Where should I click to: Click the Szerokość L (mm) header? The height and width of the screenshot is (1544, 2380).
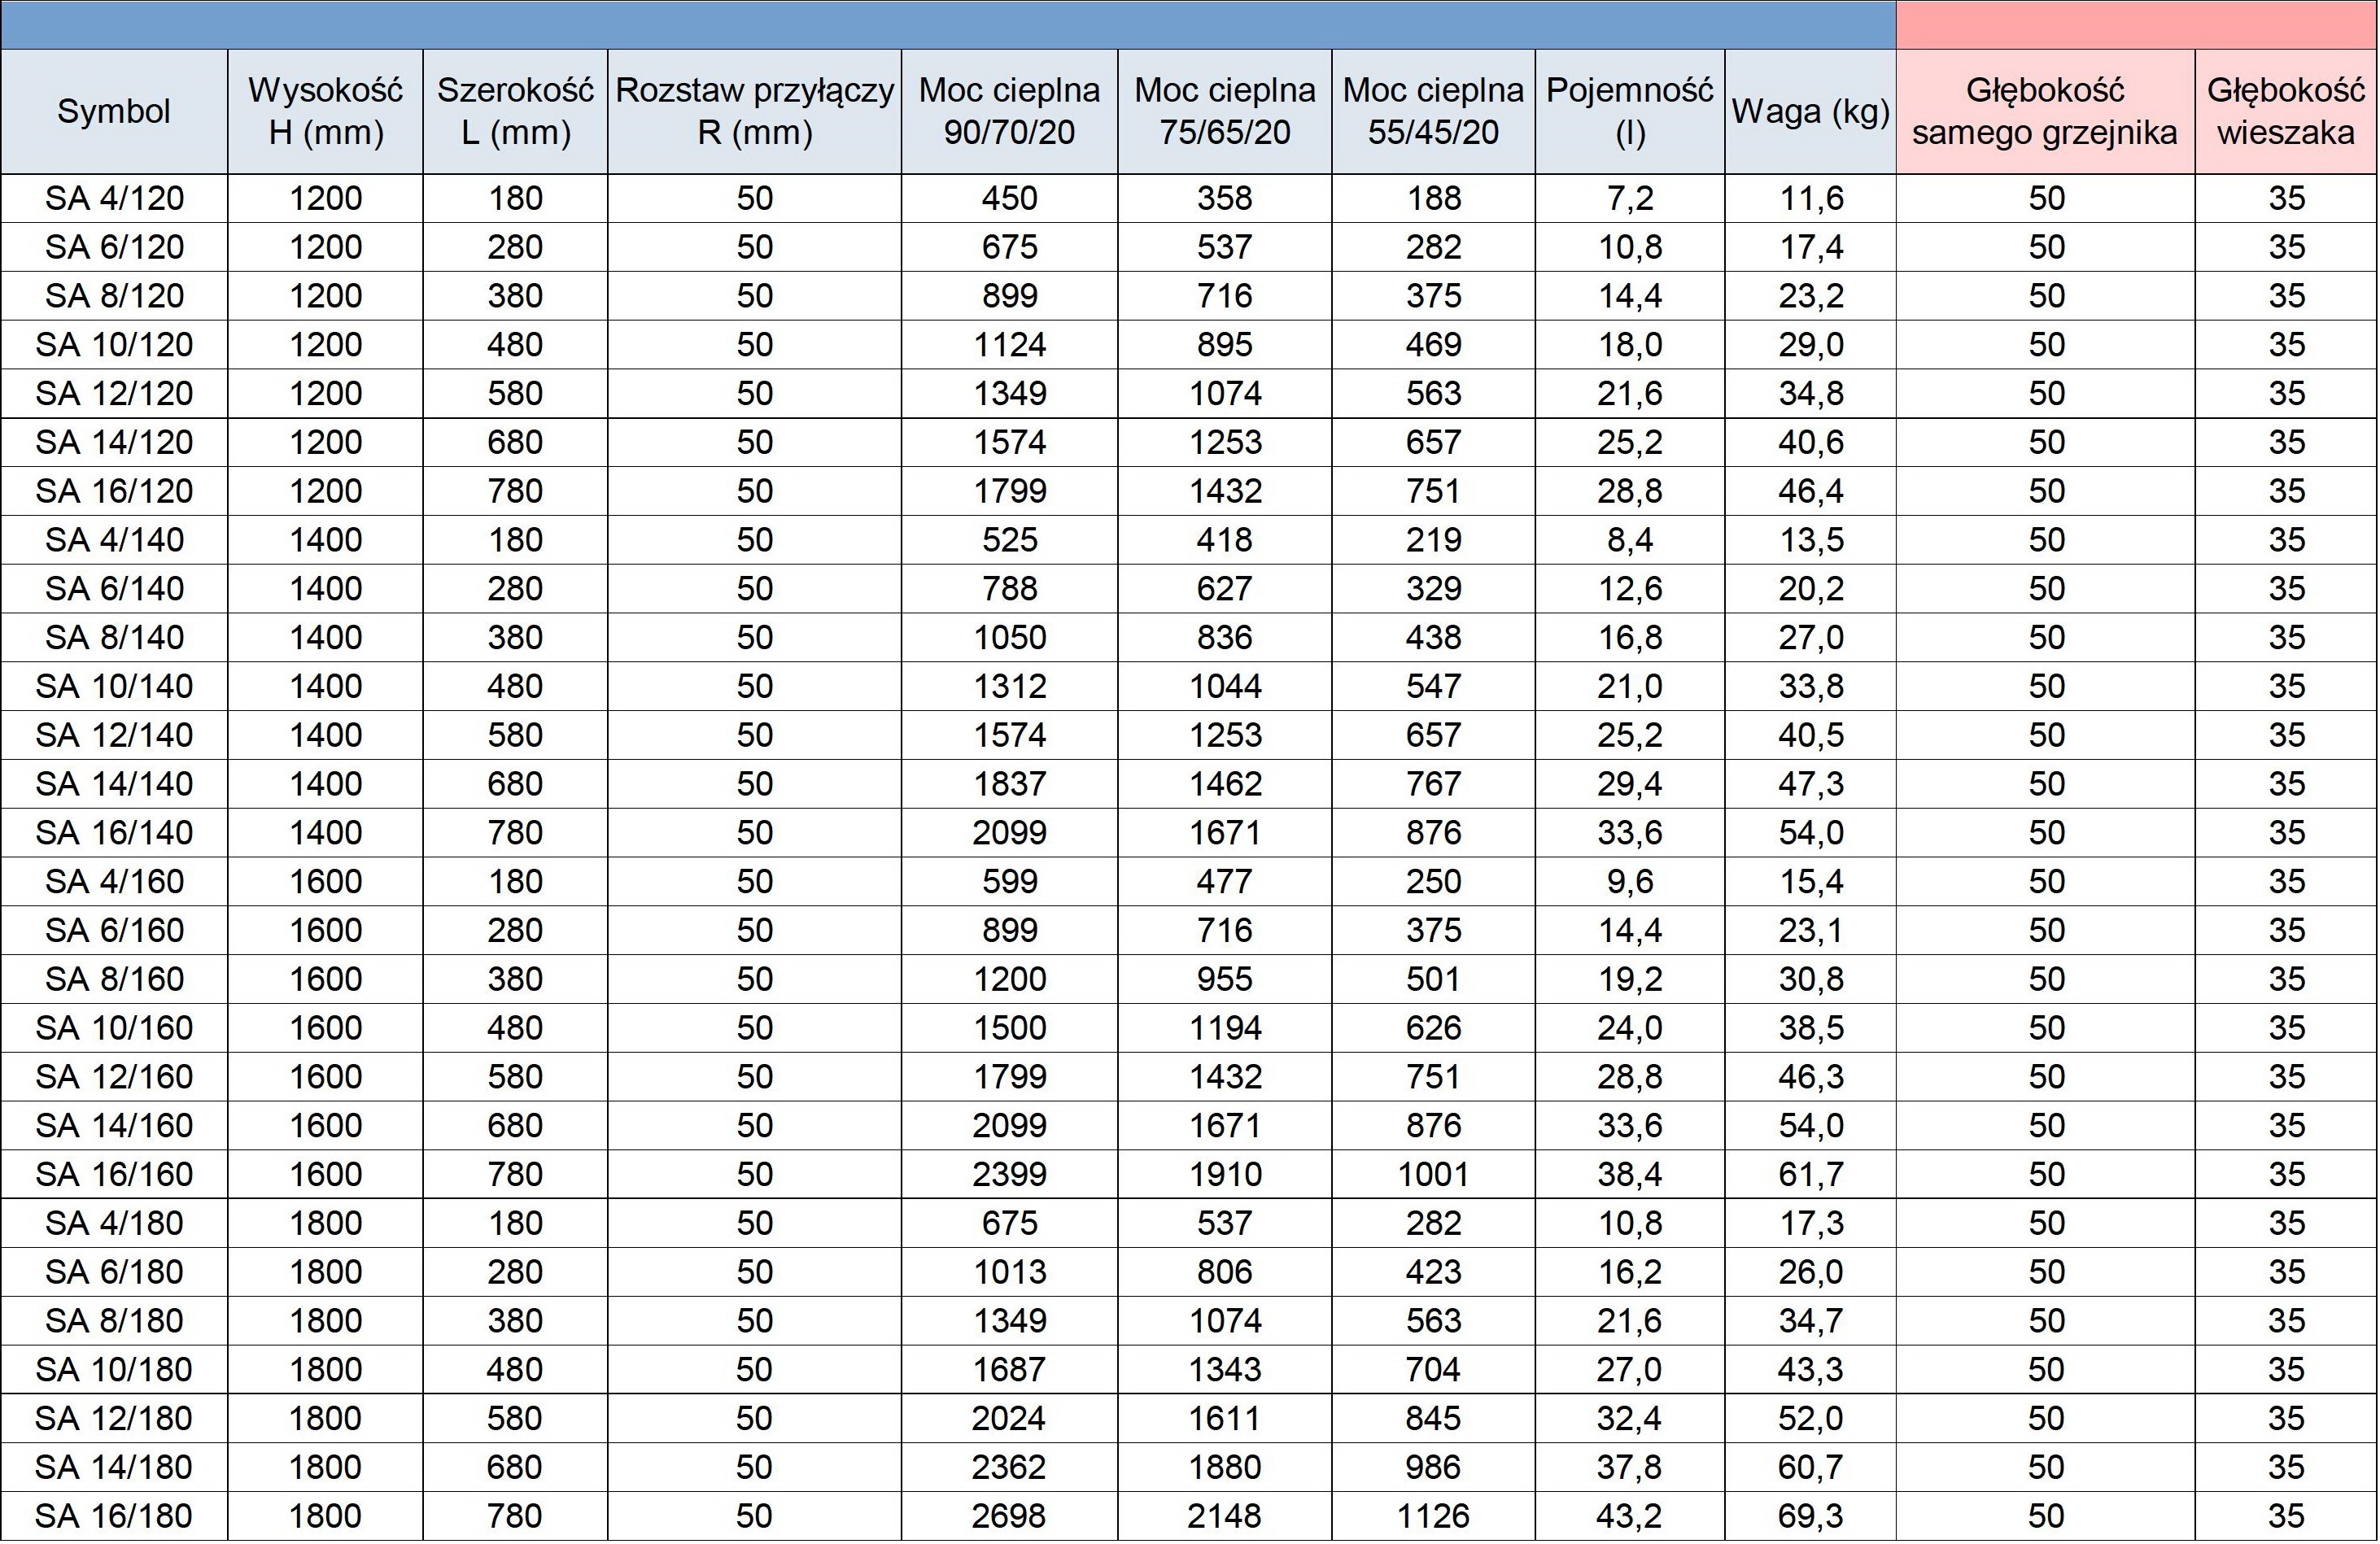click(515, 111)
